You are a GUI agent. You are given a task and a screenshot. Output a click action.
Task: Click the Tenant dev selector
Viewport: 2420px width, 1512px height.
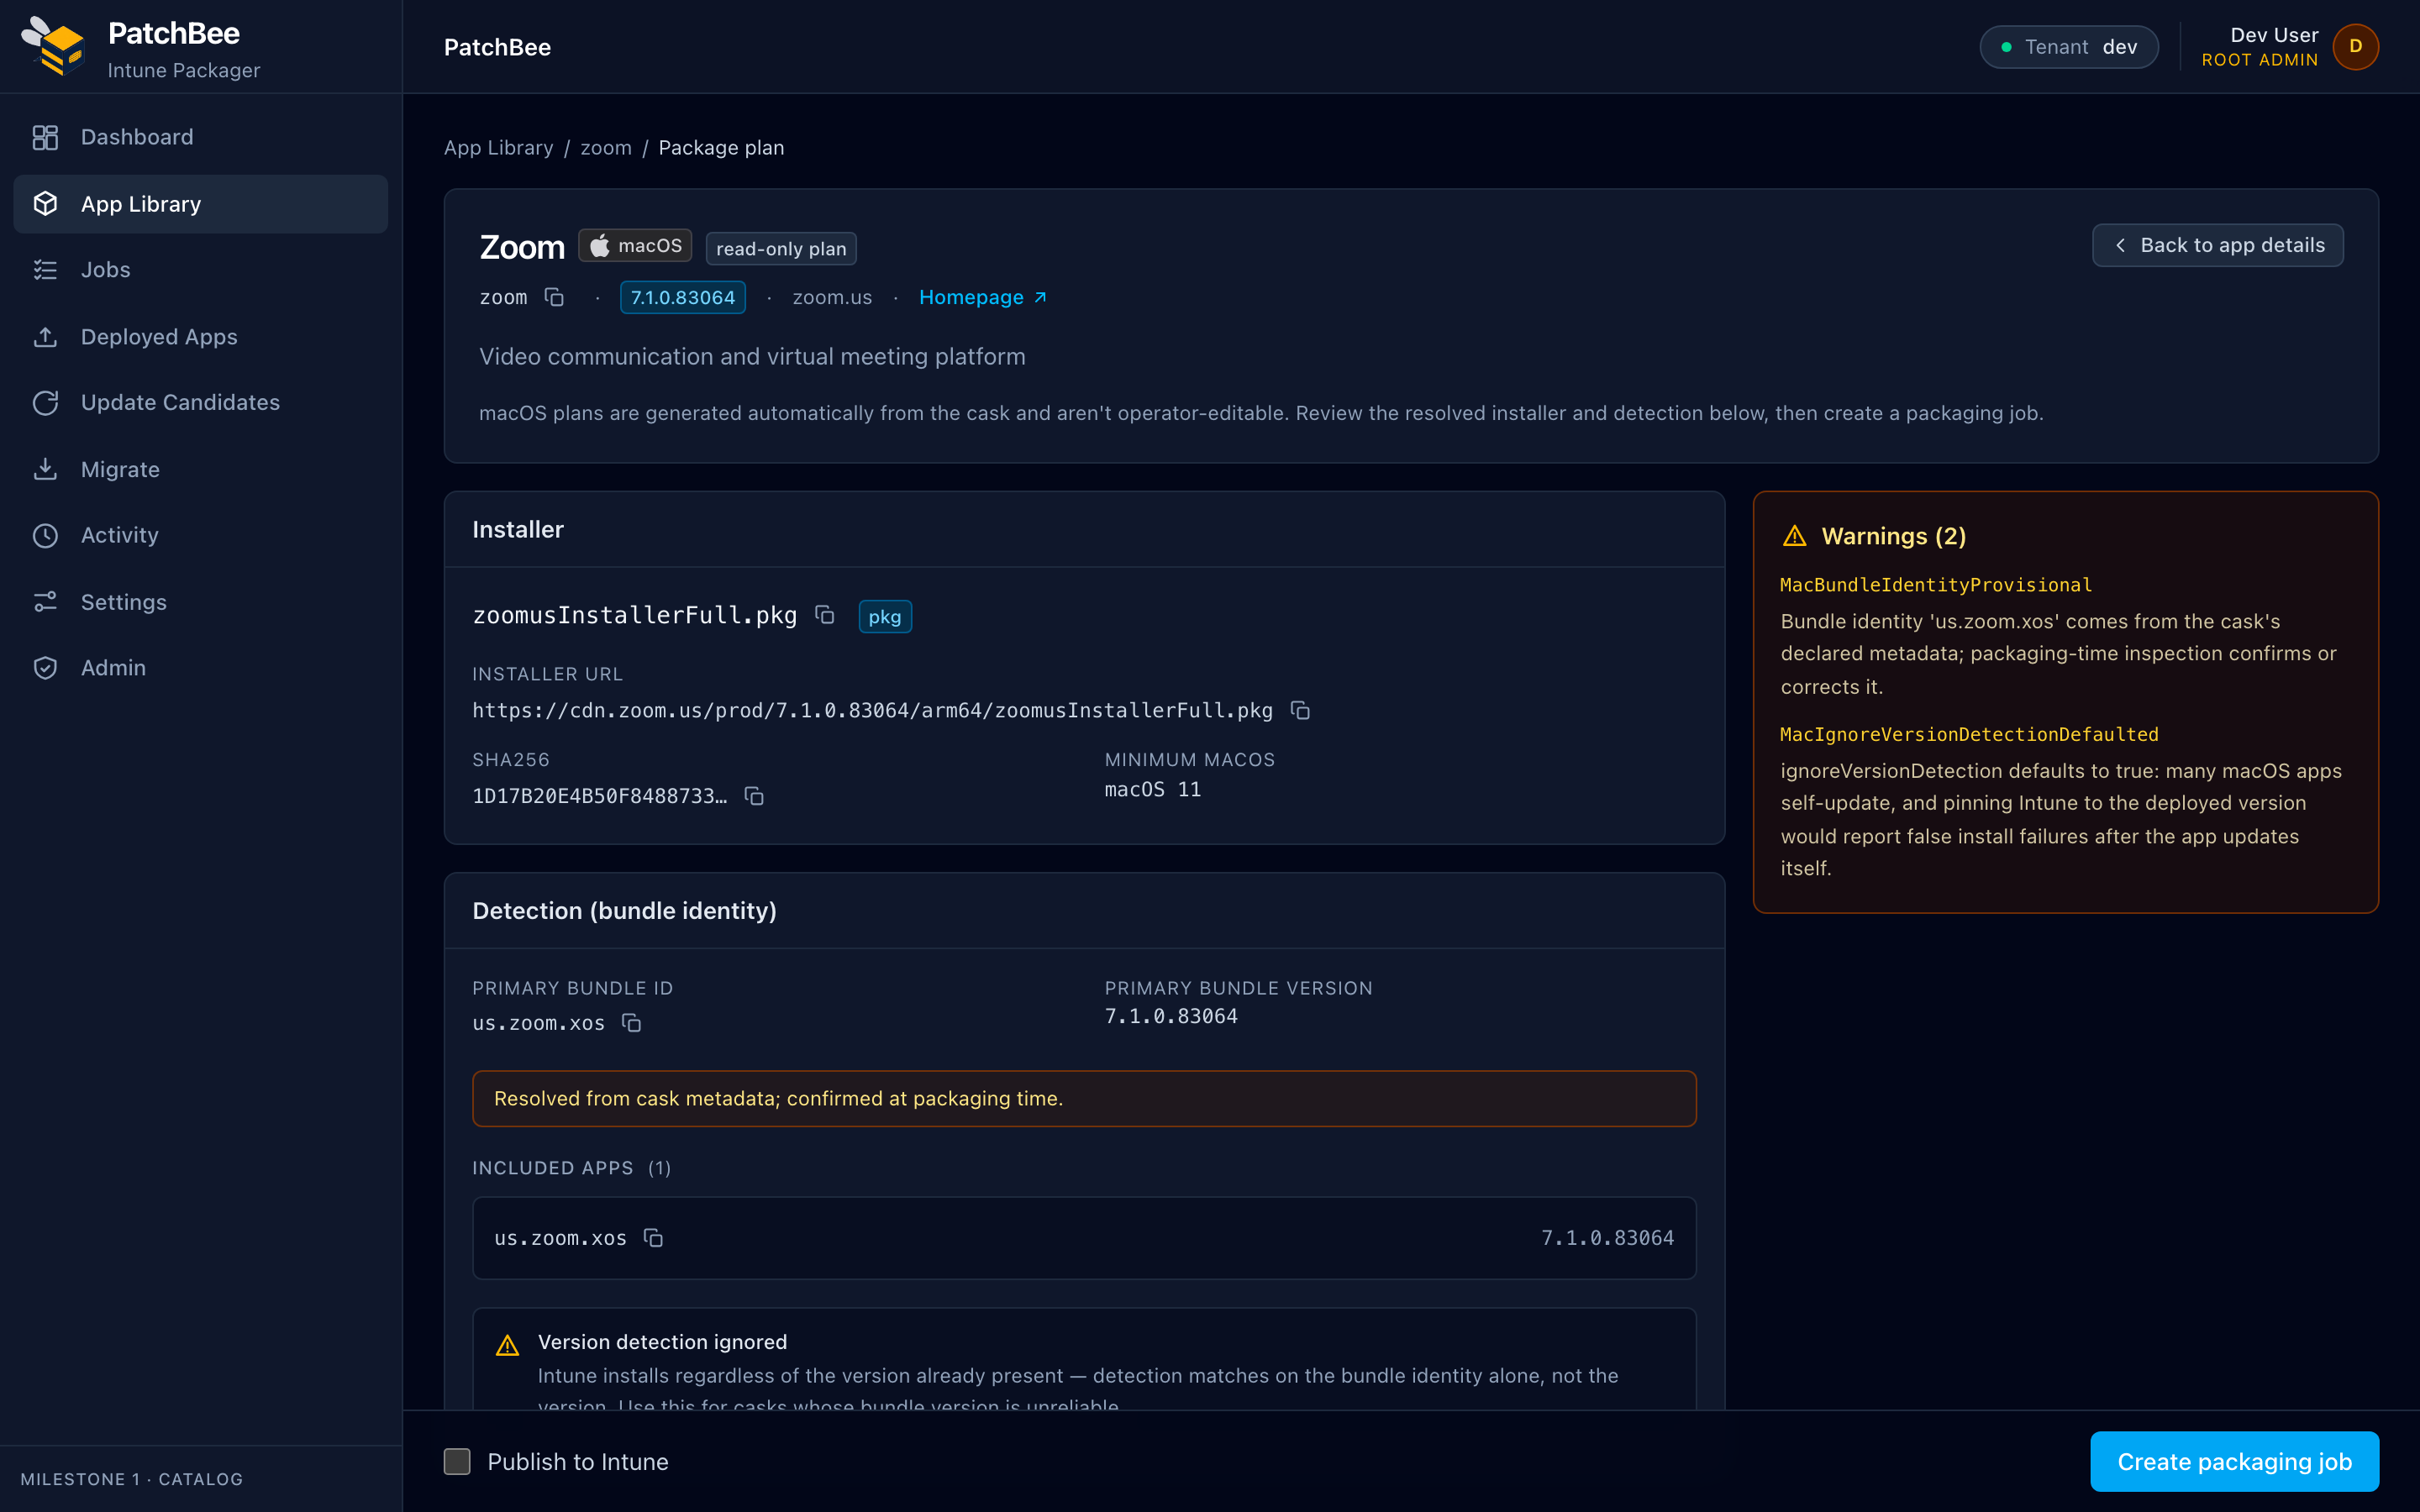click(2068, 47)
